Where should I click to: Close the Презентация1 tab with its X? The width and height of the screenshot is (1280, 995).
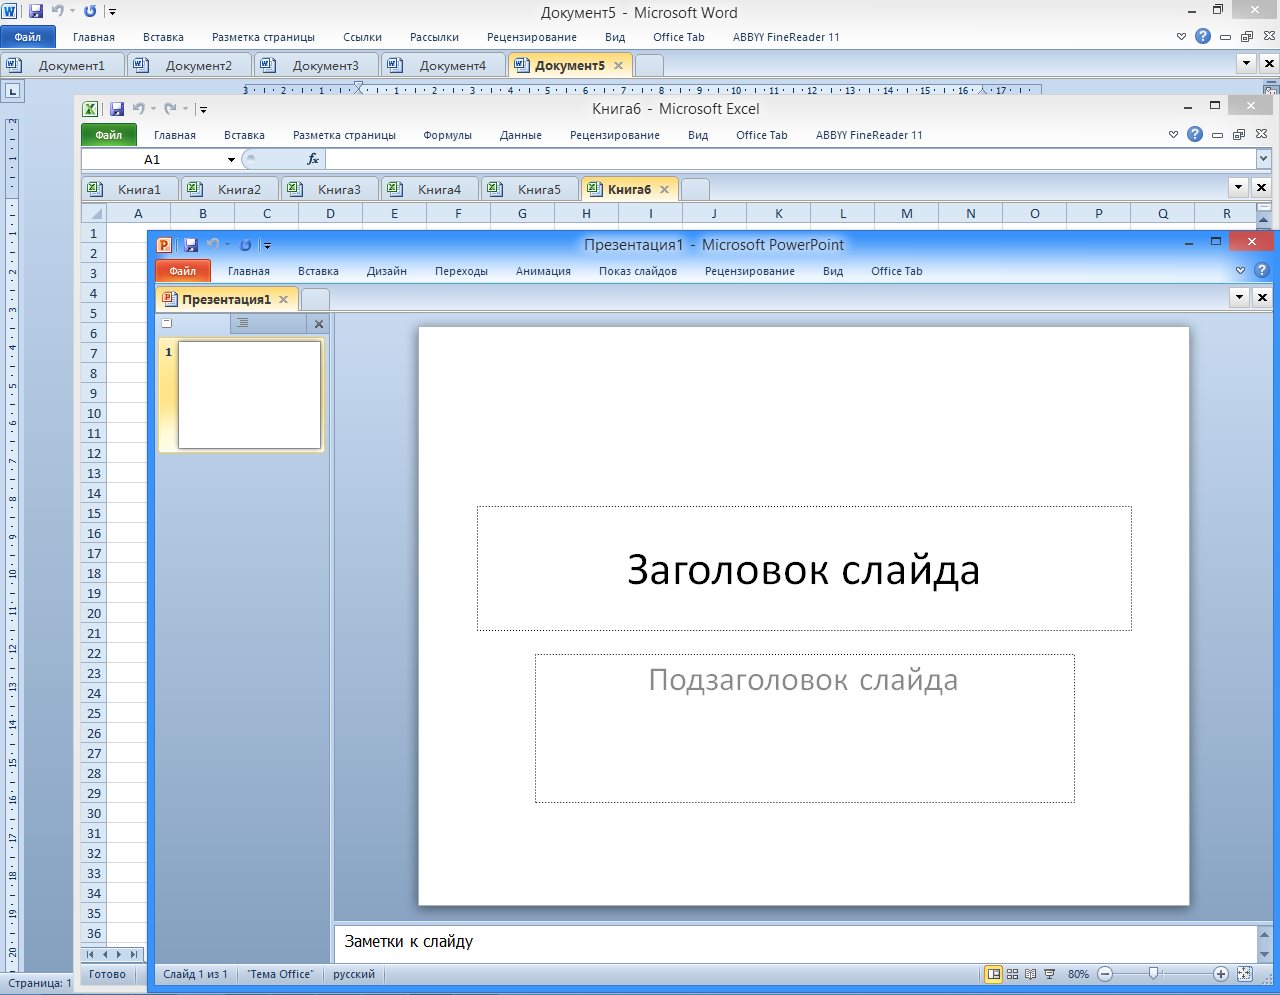tap(283, 299)
